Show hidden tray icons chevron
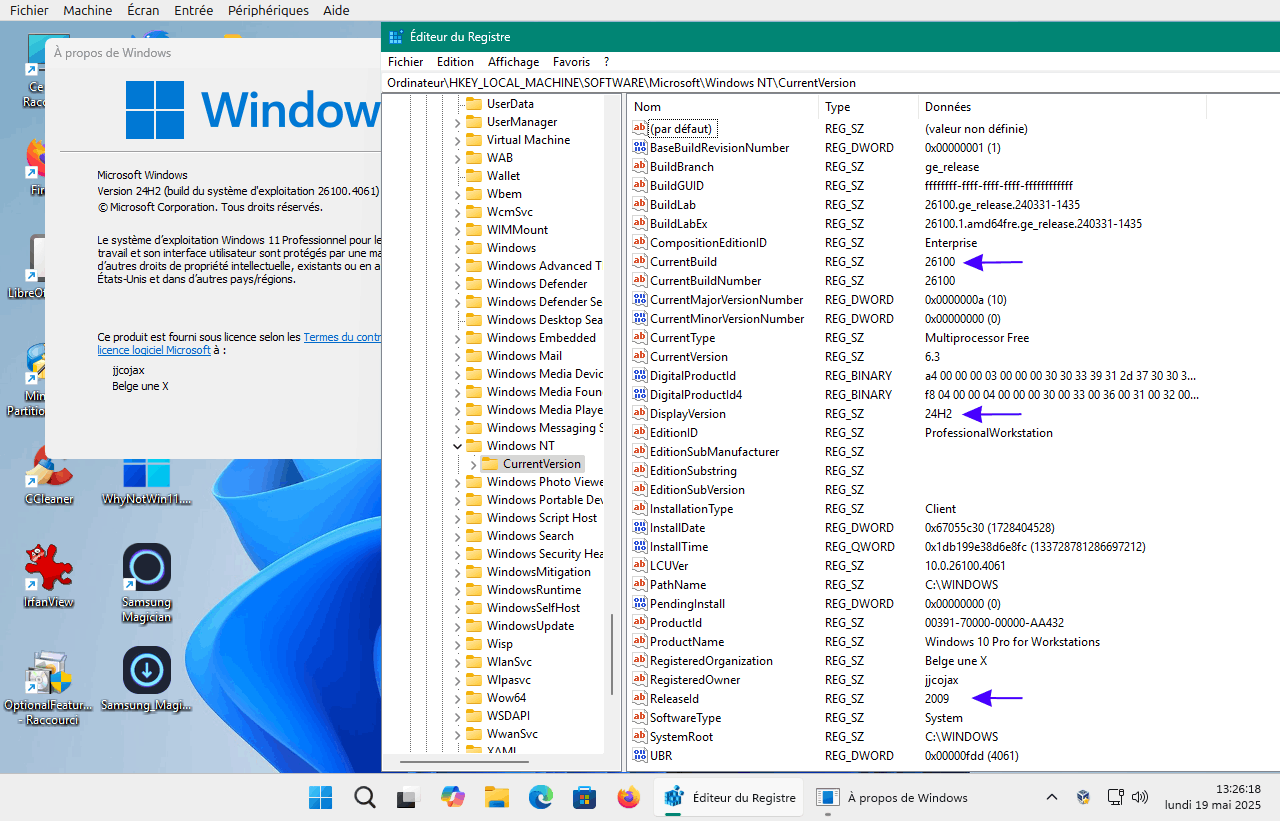Image resolution: width=1280 pixels, height=821 pixels. [1051, 797]
